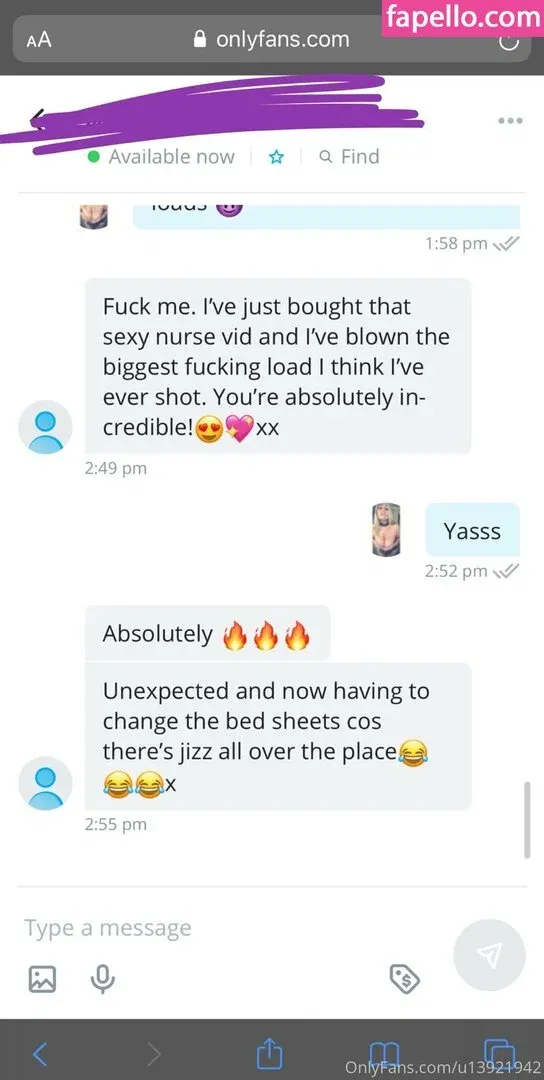Tap the Find search in chat
544x1080 pixels.
[350, 157]
